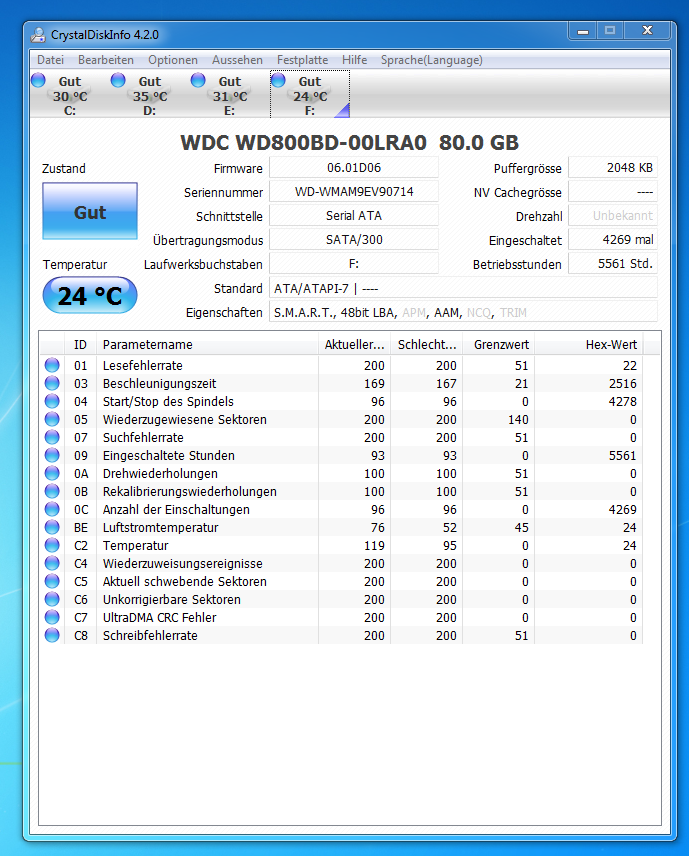Click status orb of UltraDMA CRC Fehler row
The height and width of the screenshot is (856, 689).
pos(52,617)
